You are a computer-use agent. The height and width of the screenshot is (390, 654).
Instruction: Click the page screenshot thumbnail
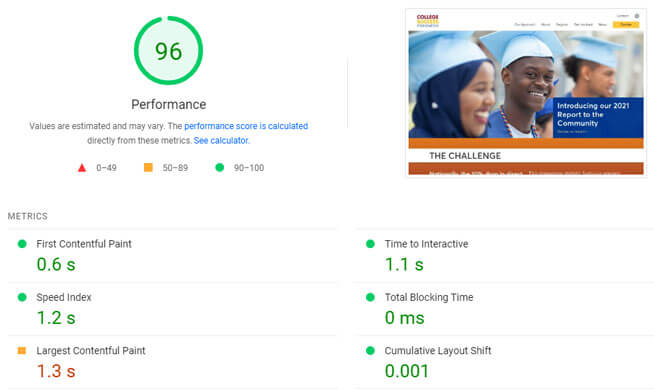click(x=526, y=93)
